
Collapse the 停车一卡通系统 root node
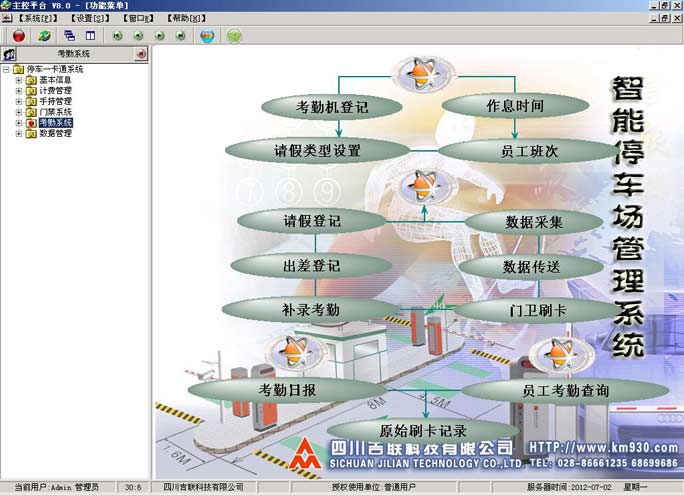point(6,69)
